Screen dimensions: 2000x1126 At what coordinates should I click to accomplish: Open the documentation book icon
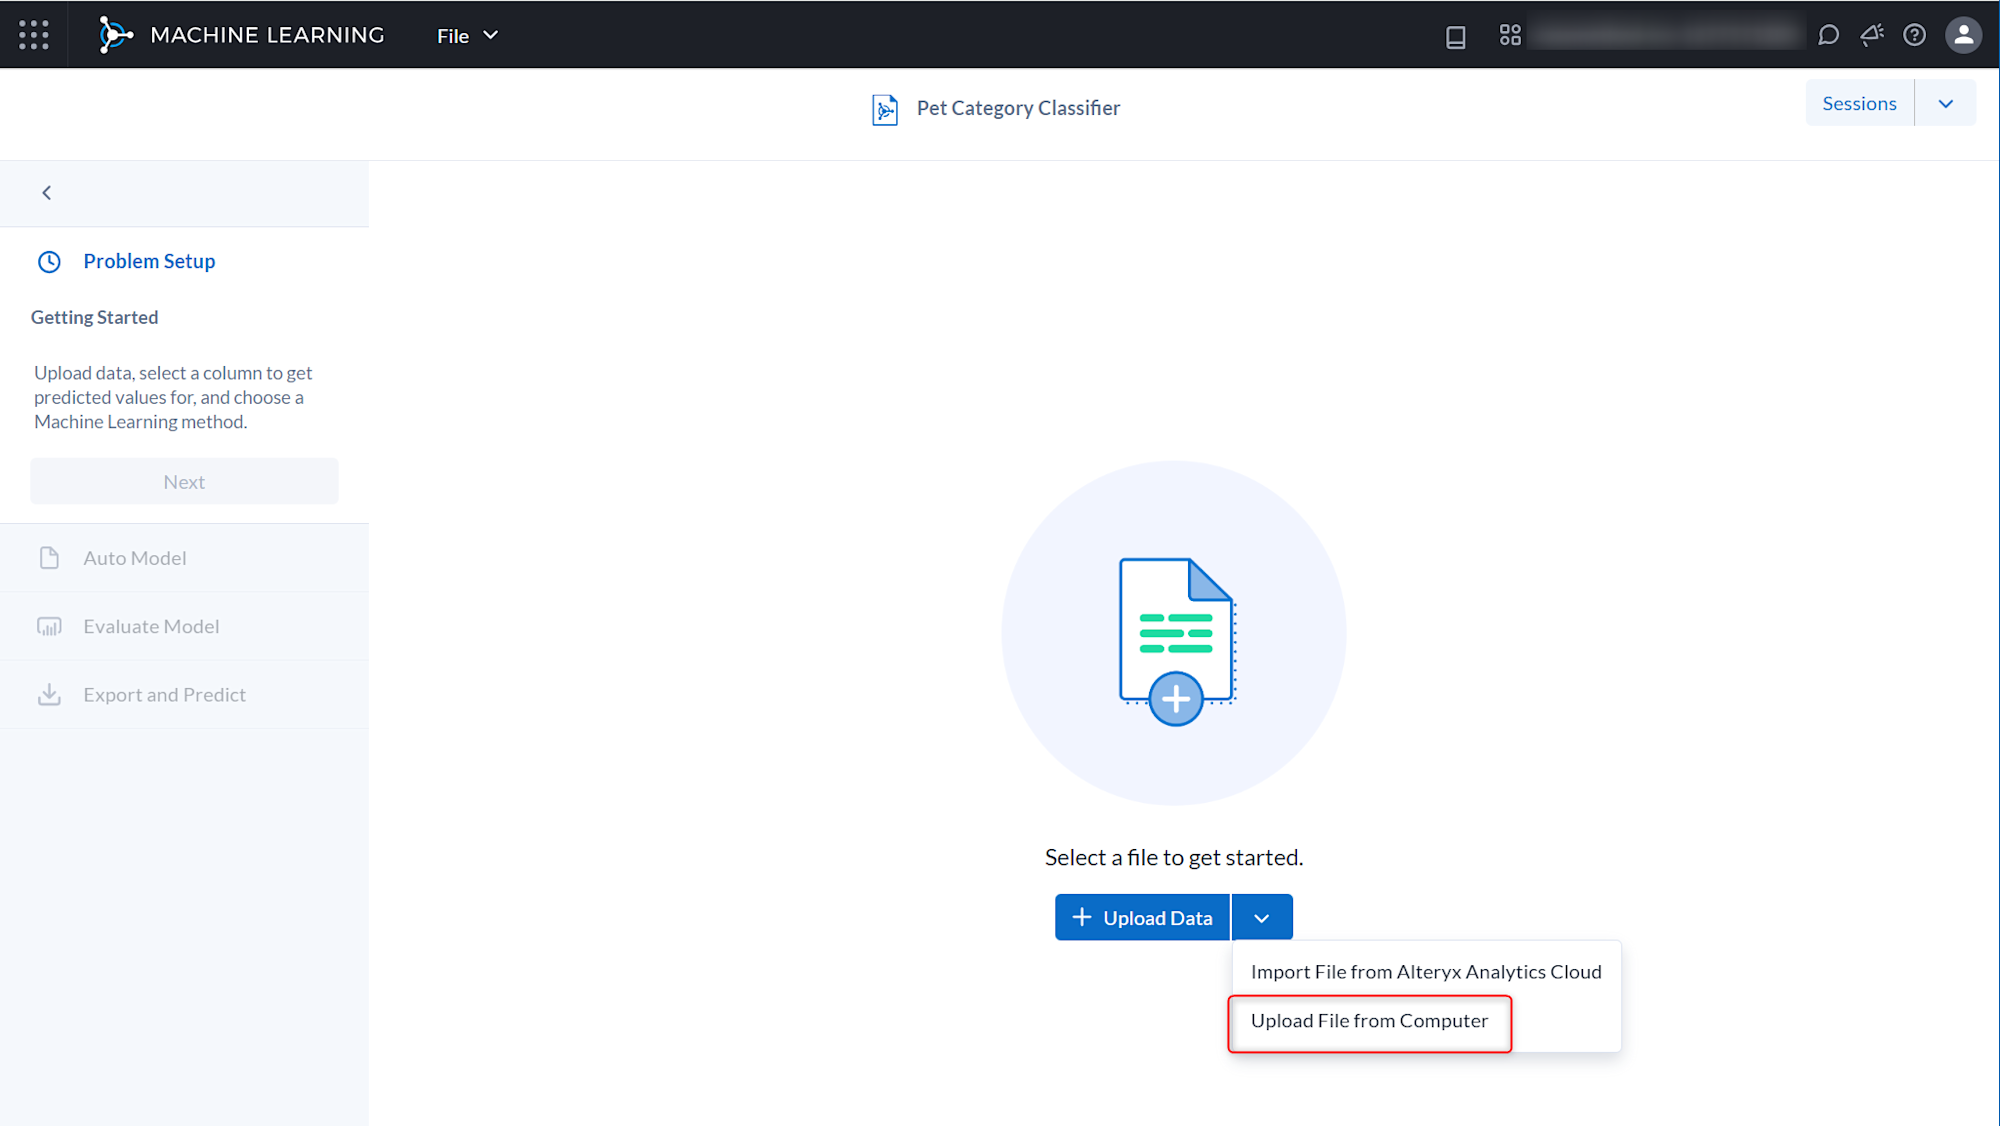[x=1455, y=36]
